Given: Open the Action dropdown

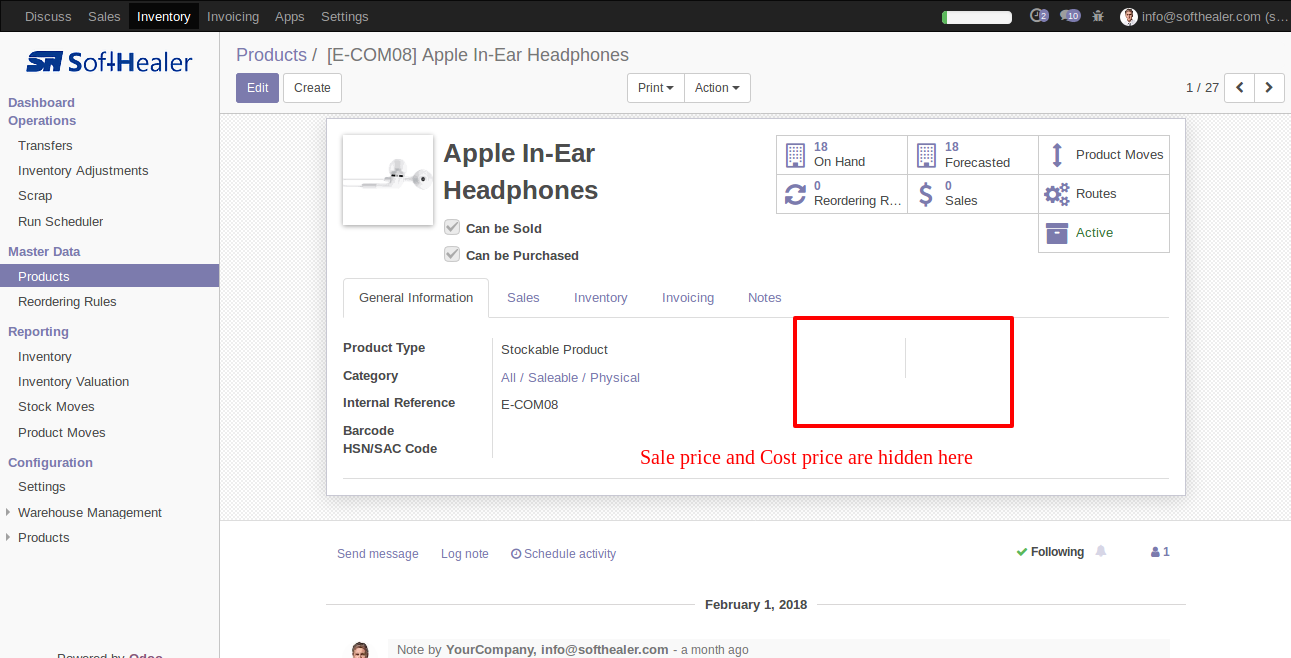Looking at the screenshot, I should 717,88.
